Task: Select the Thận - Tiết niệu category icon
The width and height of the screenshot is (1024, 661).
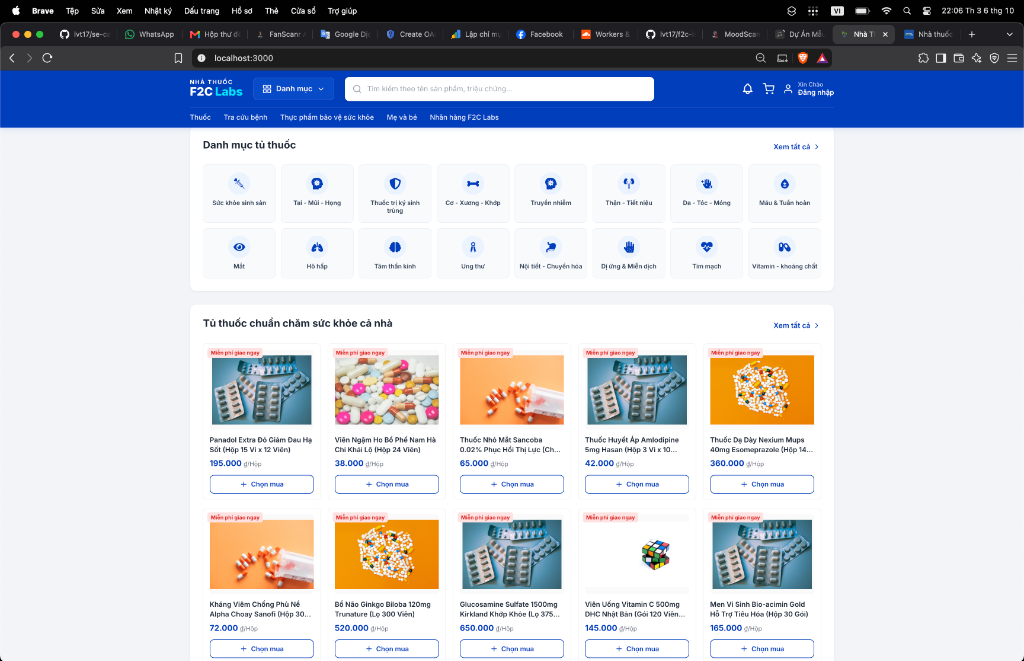Action: coord(629,184)
